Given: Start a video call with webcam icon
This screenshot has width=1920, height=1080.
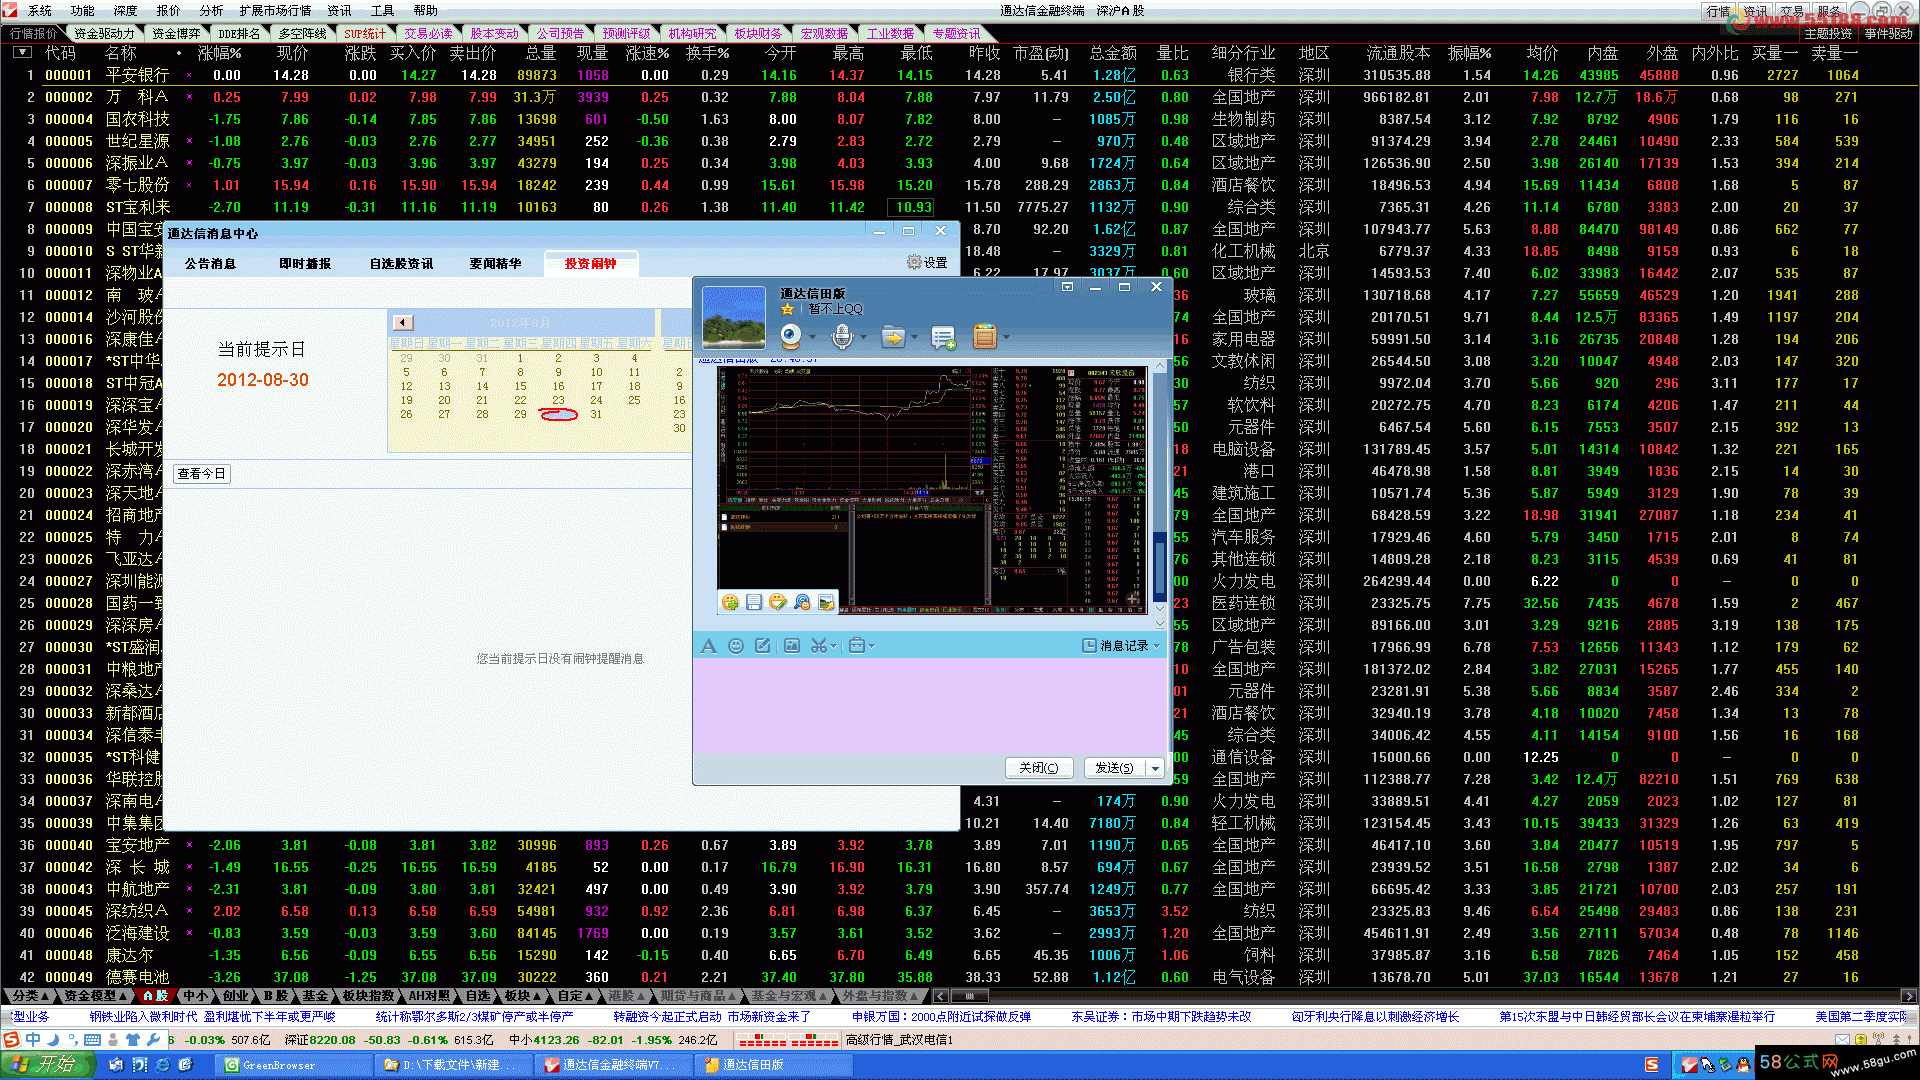Looking at the screenshot, I should coord(791,337).
